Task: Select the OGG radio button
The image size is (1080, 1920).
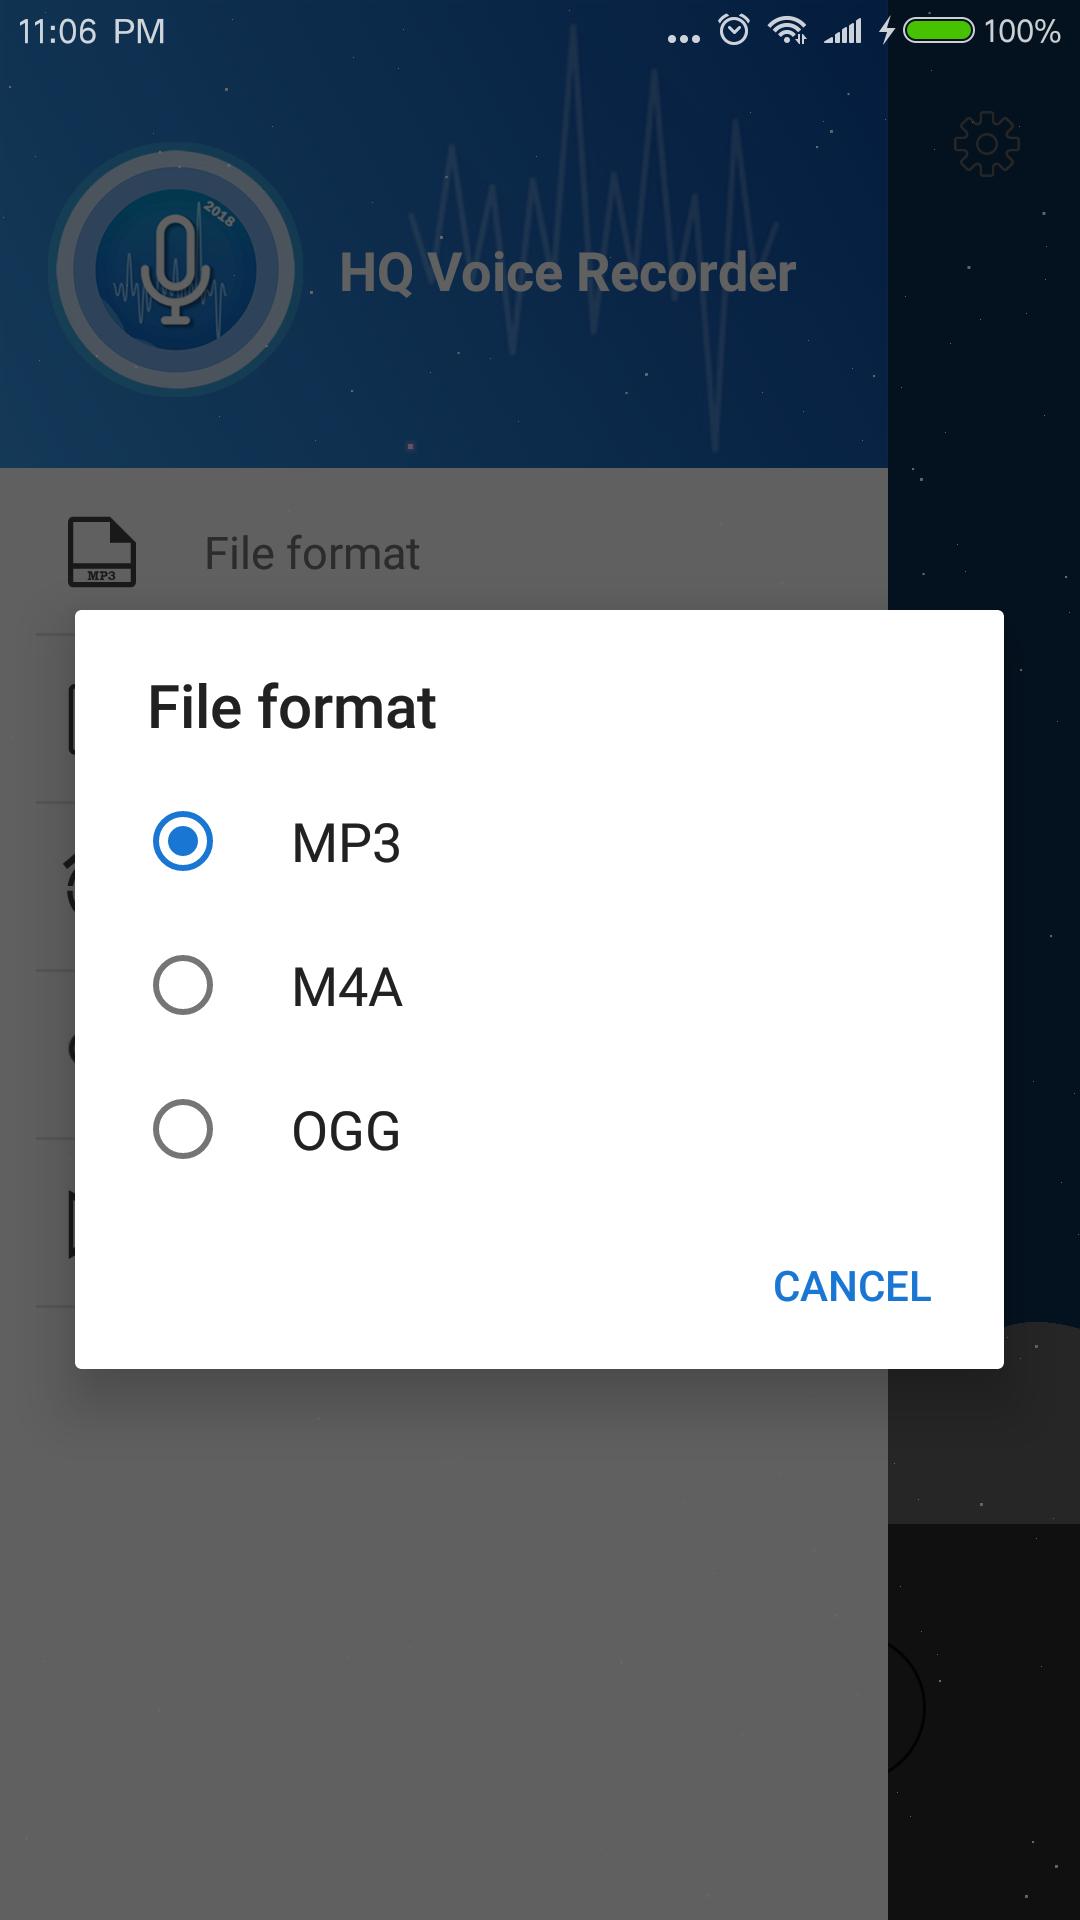Action: coord(183,1129)
